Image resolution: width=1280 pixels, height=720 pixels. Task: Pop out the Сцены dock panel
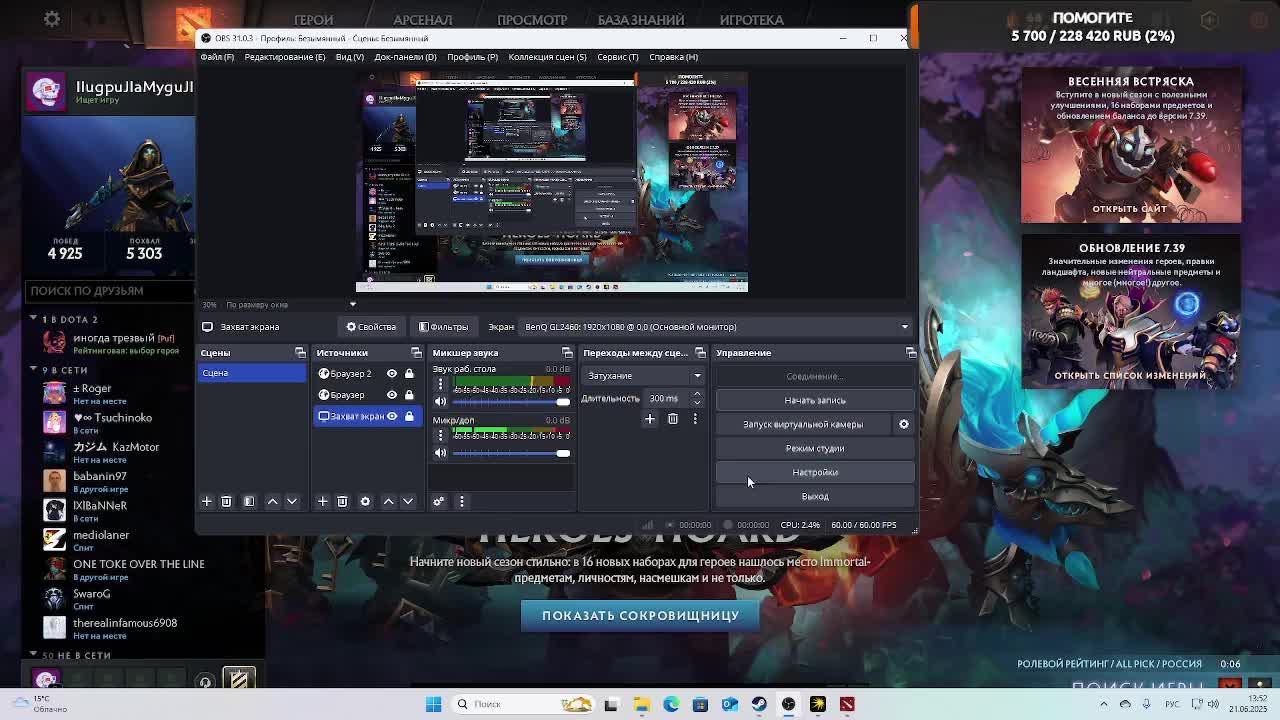(300, 353)
